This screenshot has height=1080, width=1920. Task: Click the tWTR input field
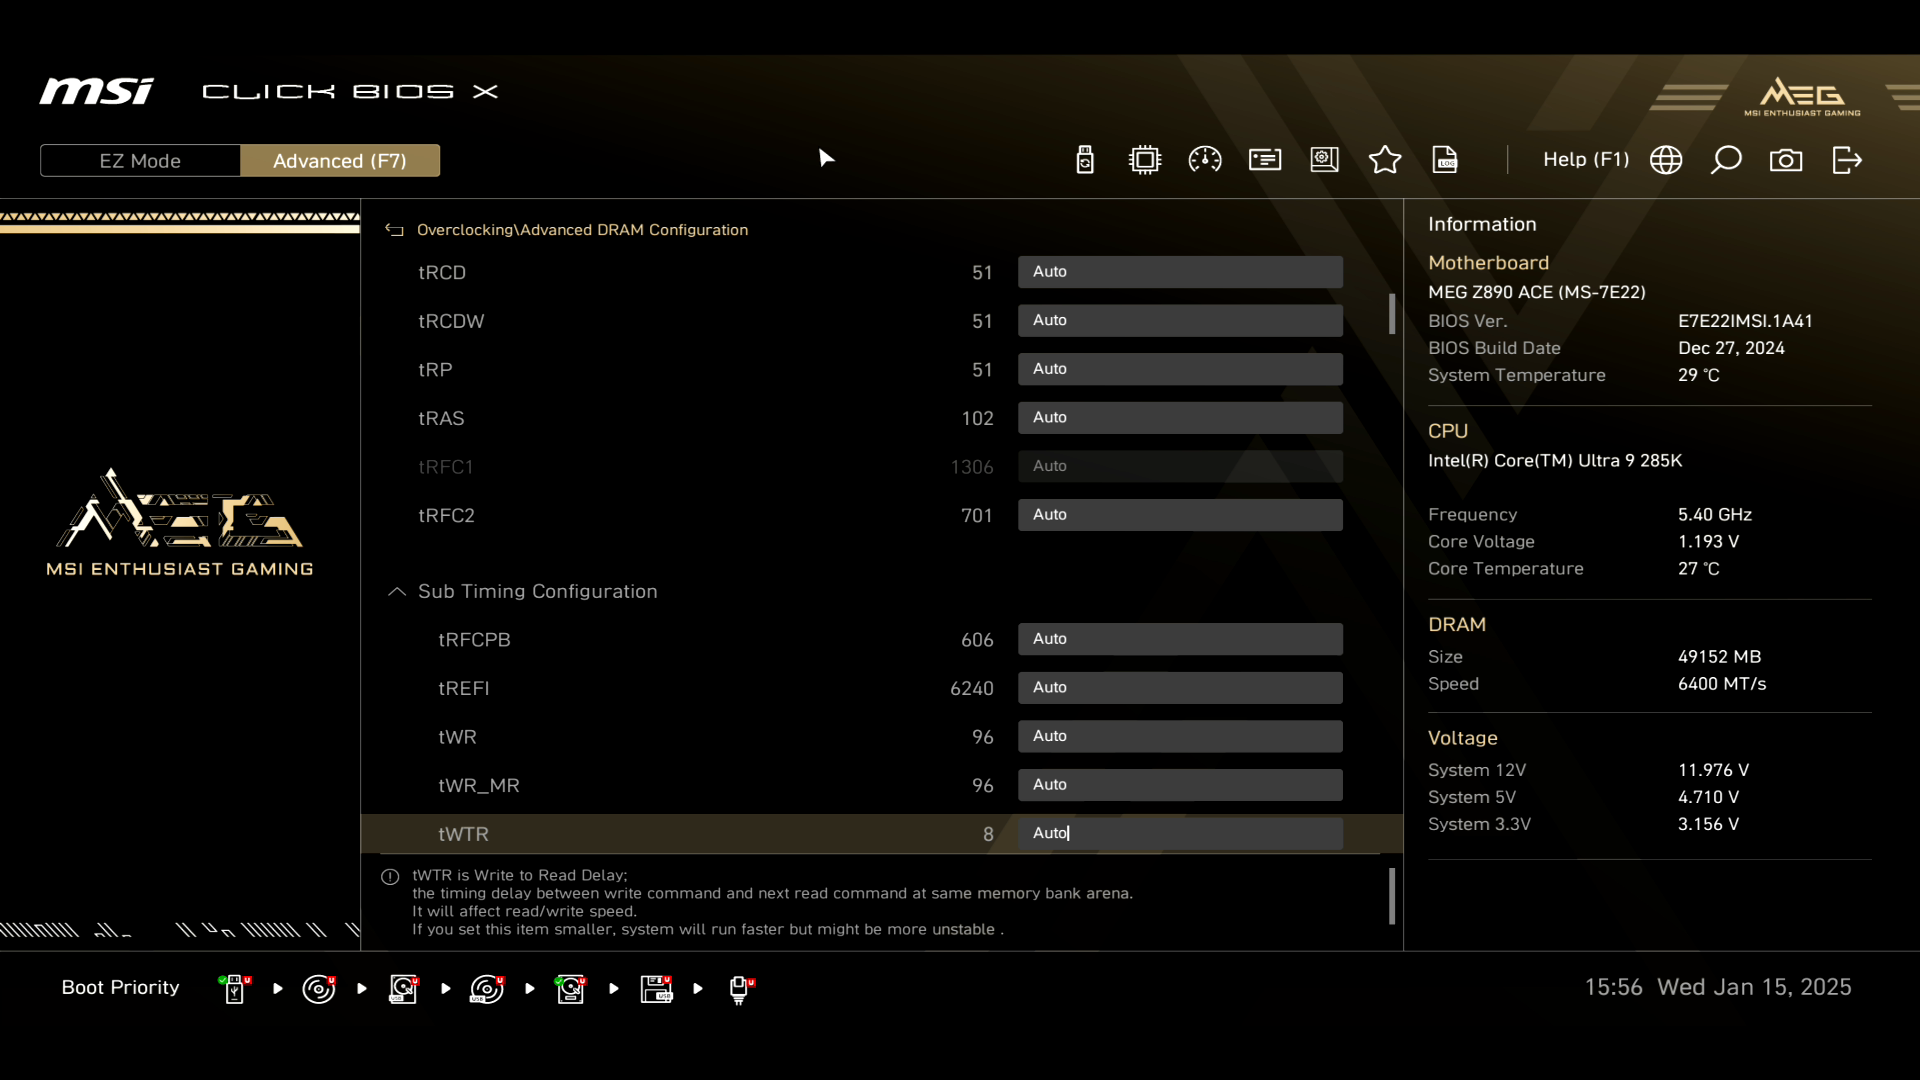pyautogui.click(x=1180, y=834)
